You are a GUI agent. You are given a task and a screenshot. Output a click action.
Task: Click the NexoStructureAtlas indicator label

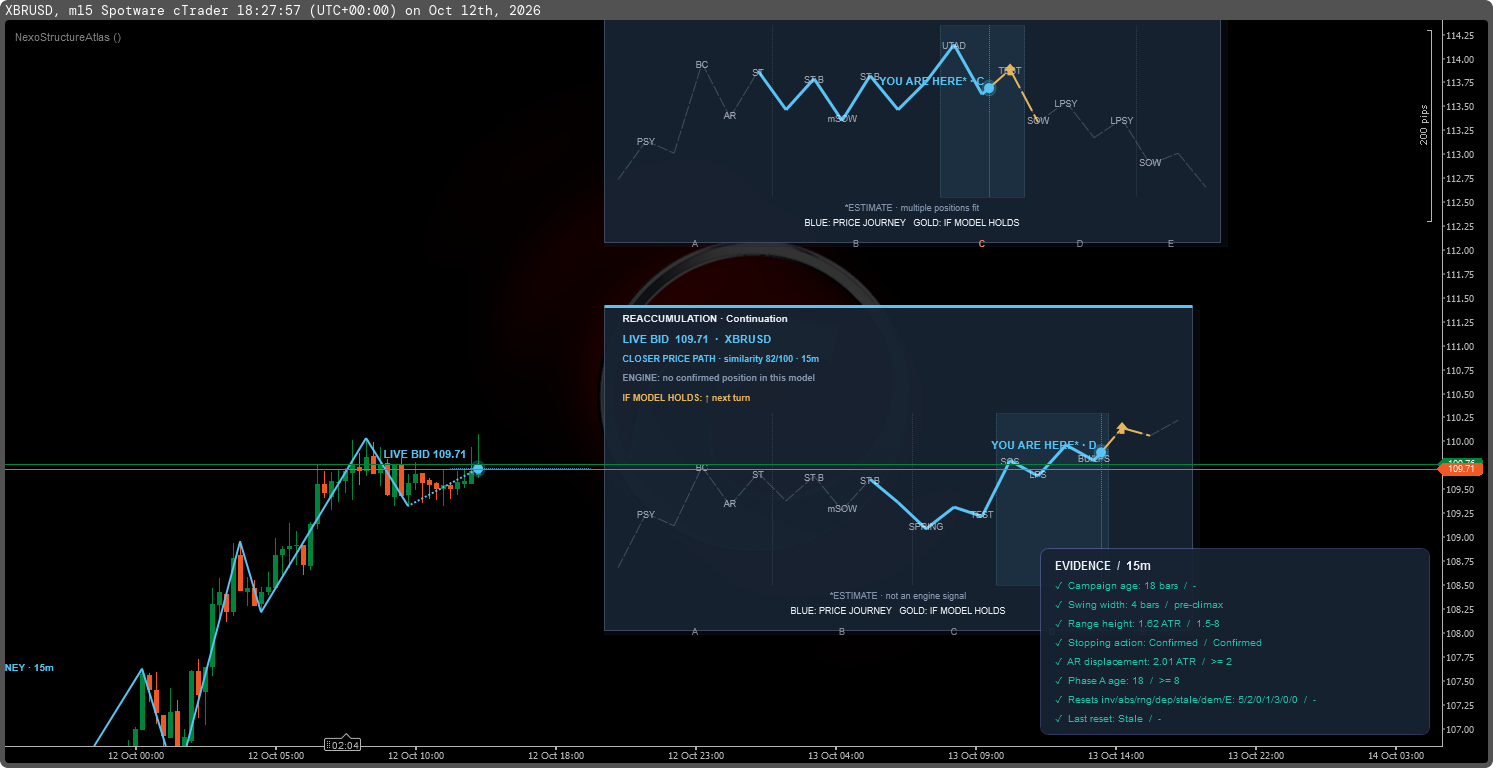(68, 37)
